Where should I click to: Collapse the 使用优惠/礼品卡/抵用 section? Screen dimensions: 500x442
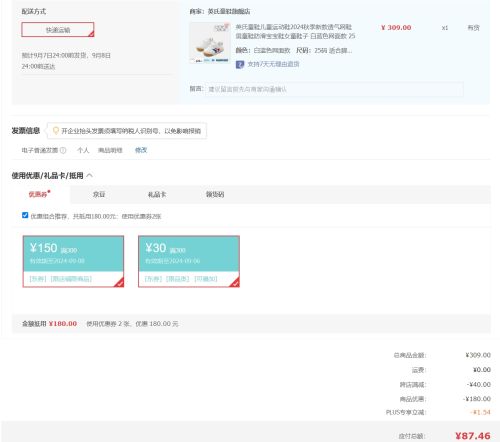90,175
